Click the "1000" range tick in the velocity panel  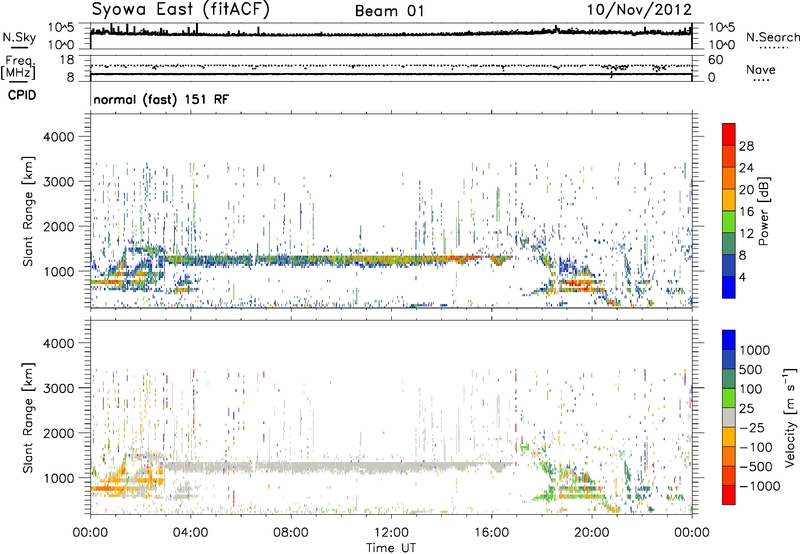(59, 478)
